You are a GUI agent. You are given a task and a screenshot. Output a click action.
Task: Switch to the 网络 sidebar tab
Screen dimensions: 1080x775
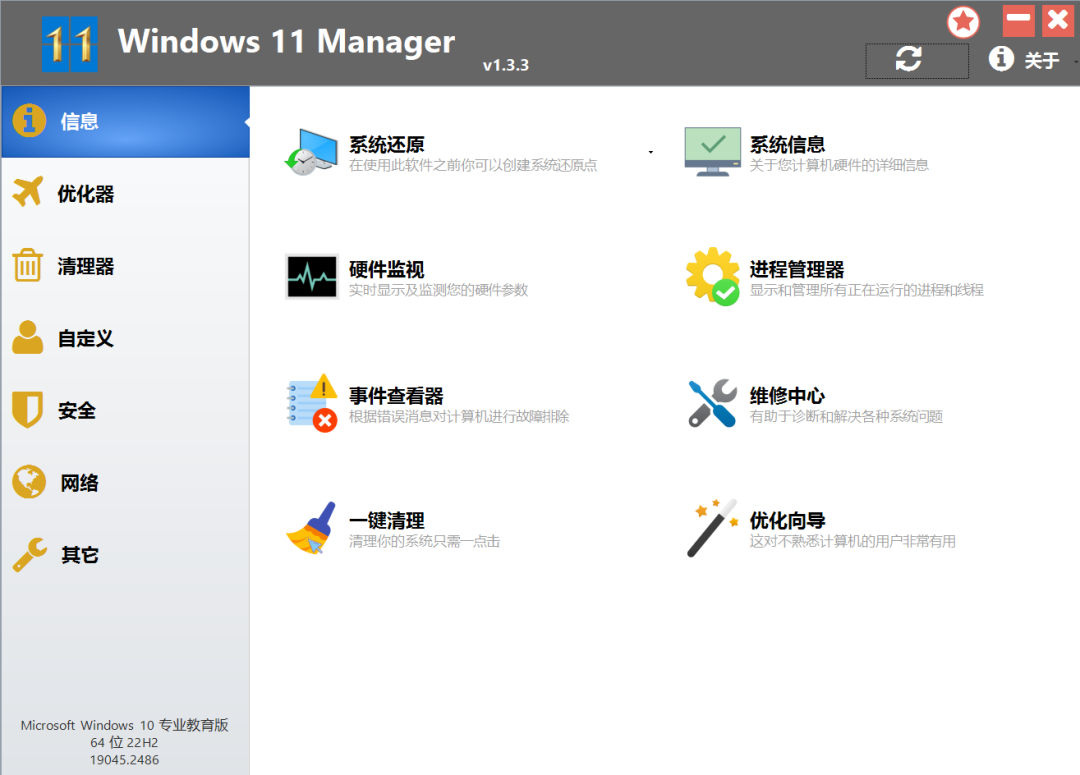pyautogui.click(x=125, y=482)
